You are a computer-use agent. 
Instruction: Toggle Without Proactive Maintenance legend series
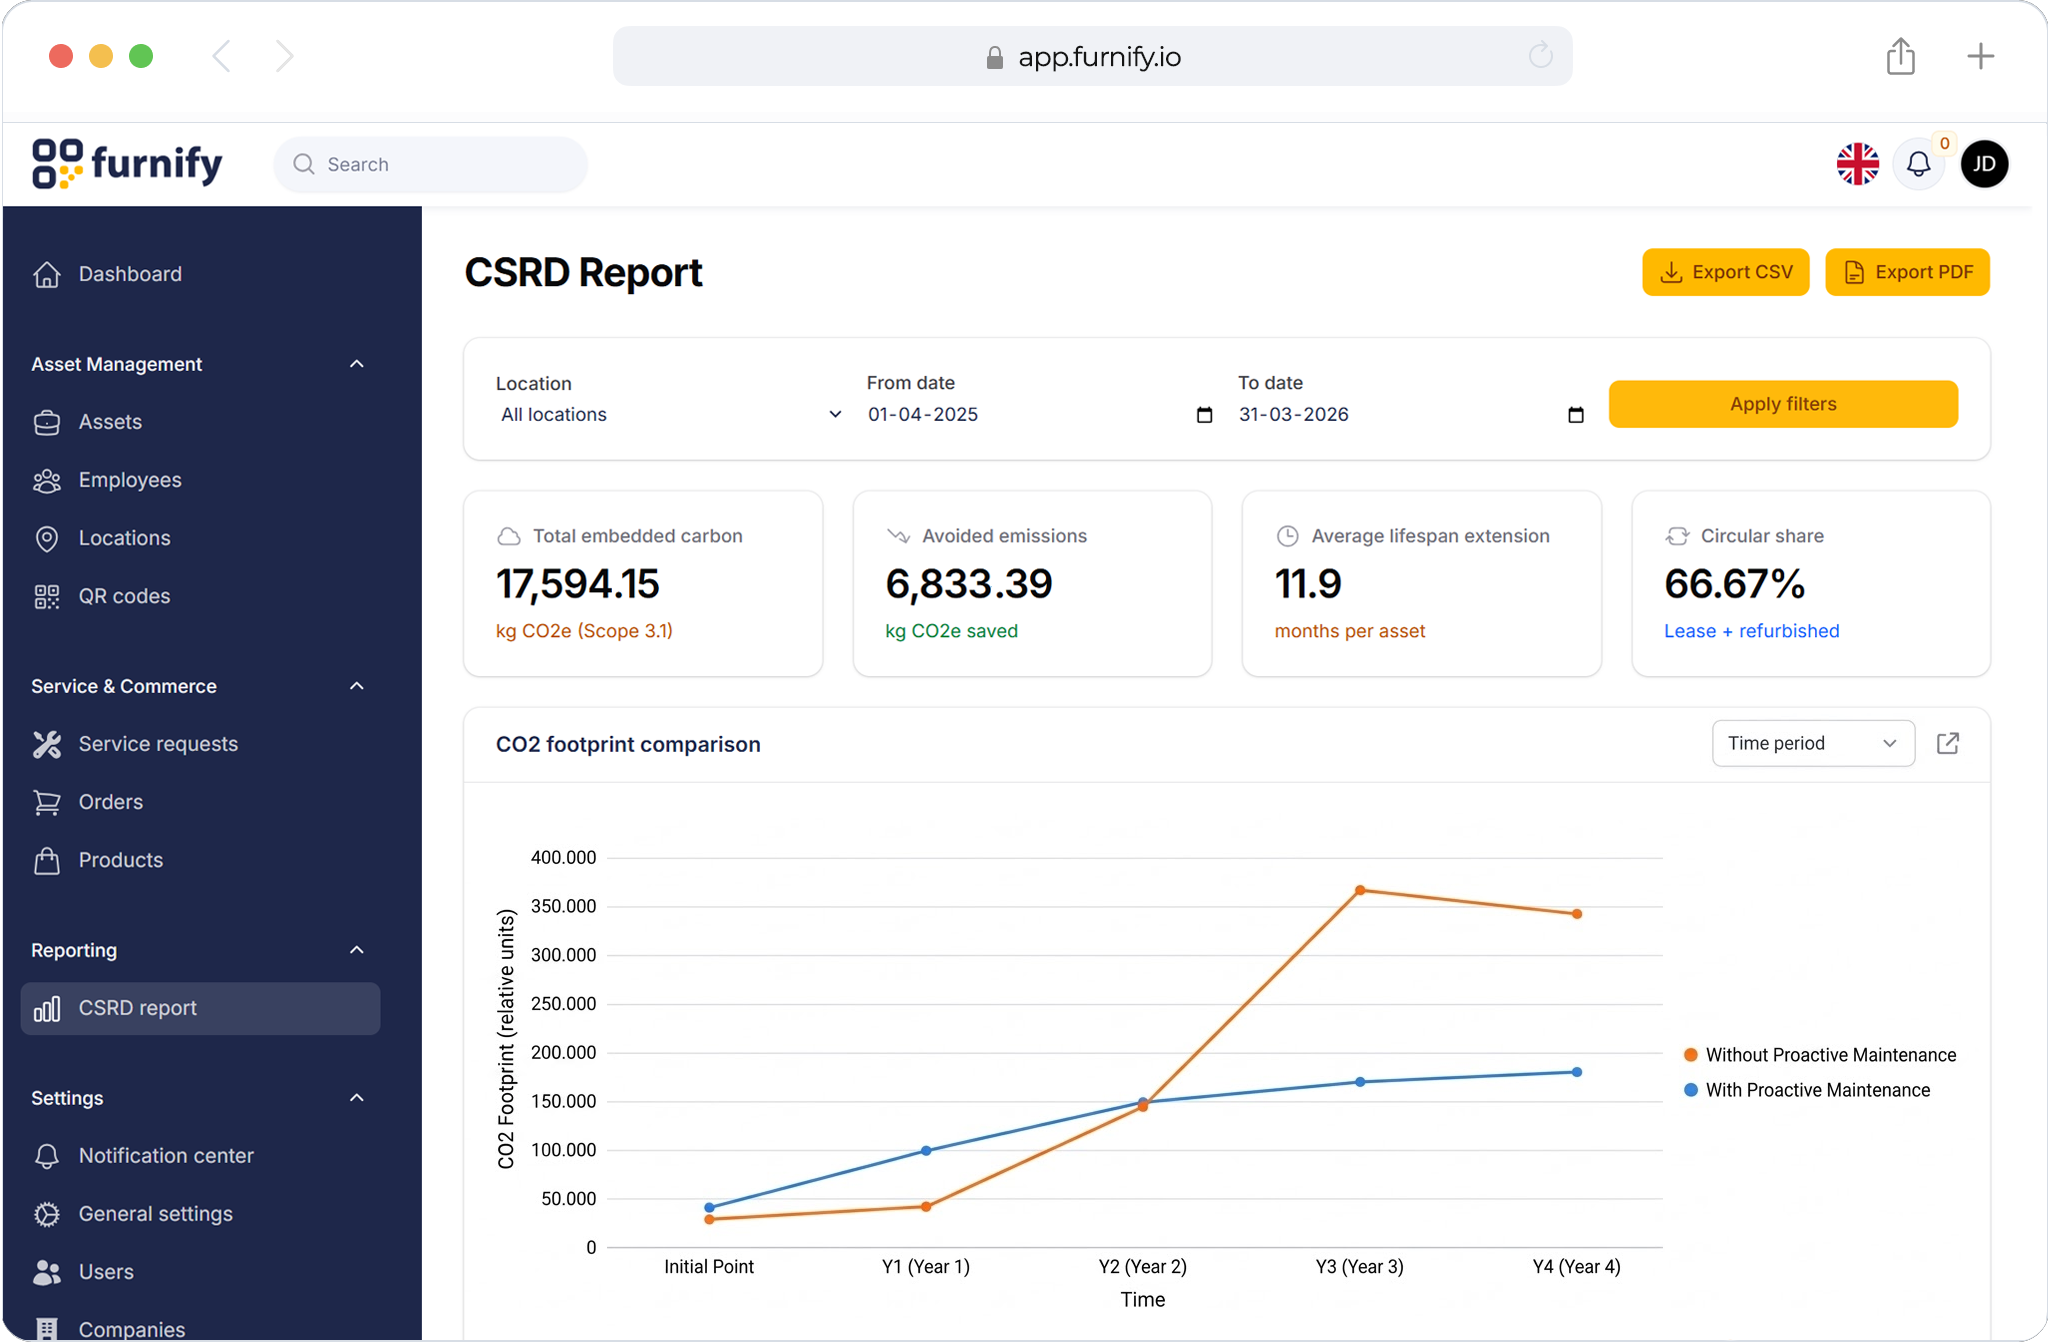(1820, 1055)
